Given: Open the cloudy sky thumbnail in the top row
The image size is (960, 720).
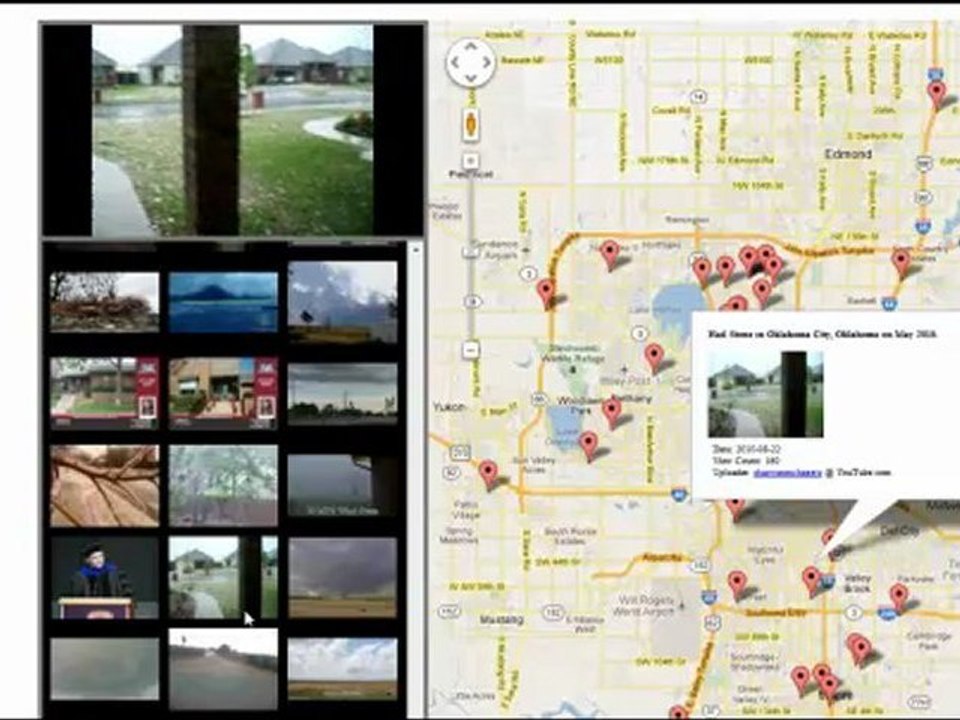Looking at the screenshot, I should [342, 302].
